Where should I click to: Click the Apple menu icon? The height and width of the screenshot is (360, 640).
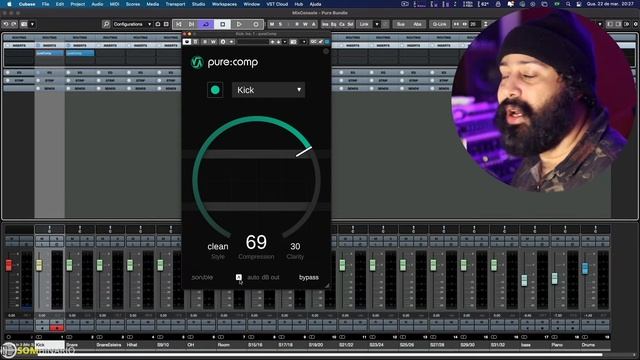tap(9, 4)
